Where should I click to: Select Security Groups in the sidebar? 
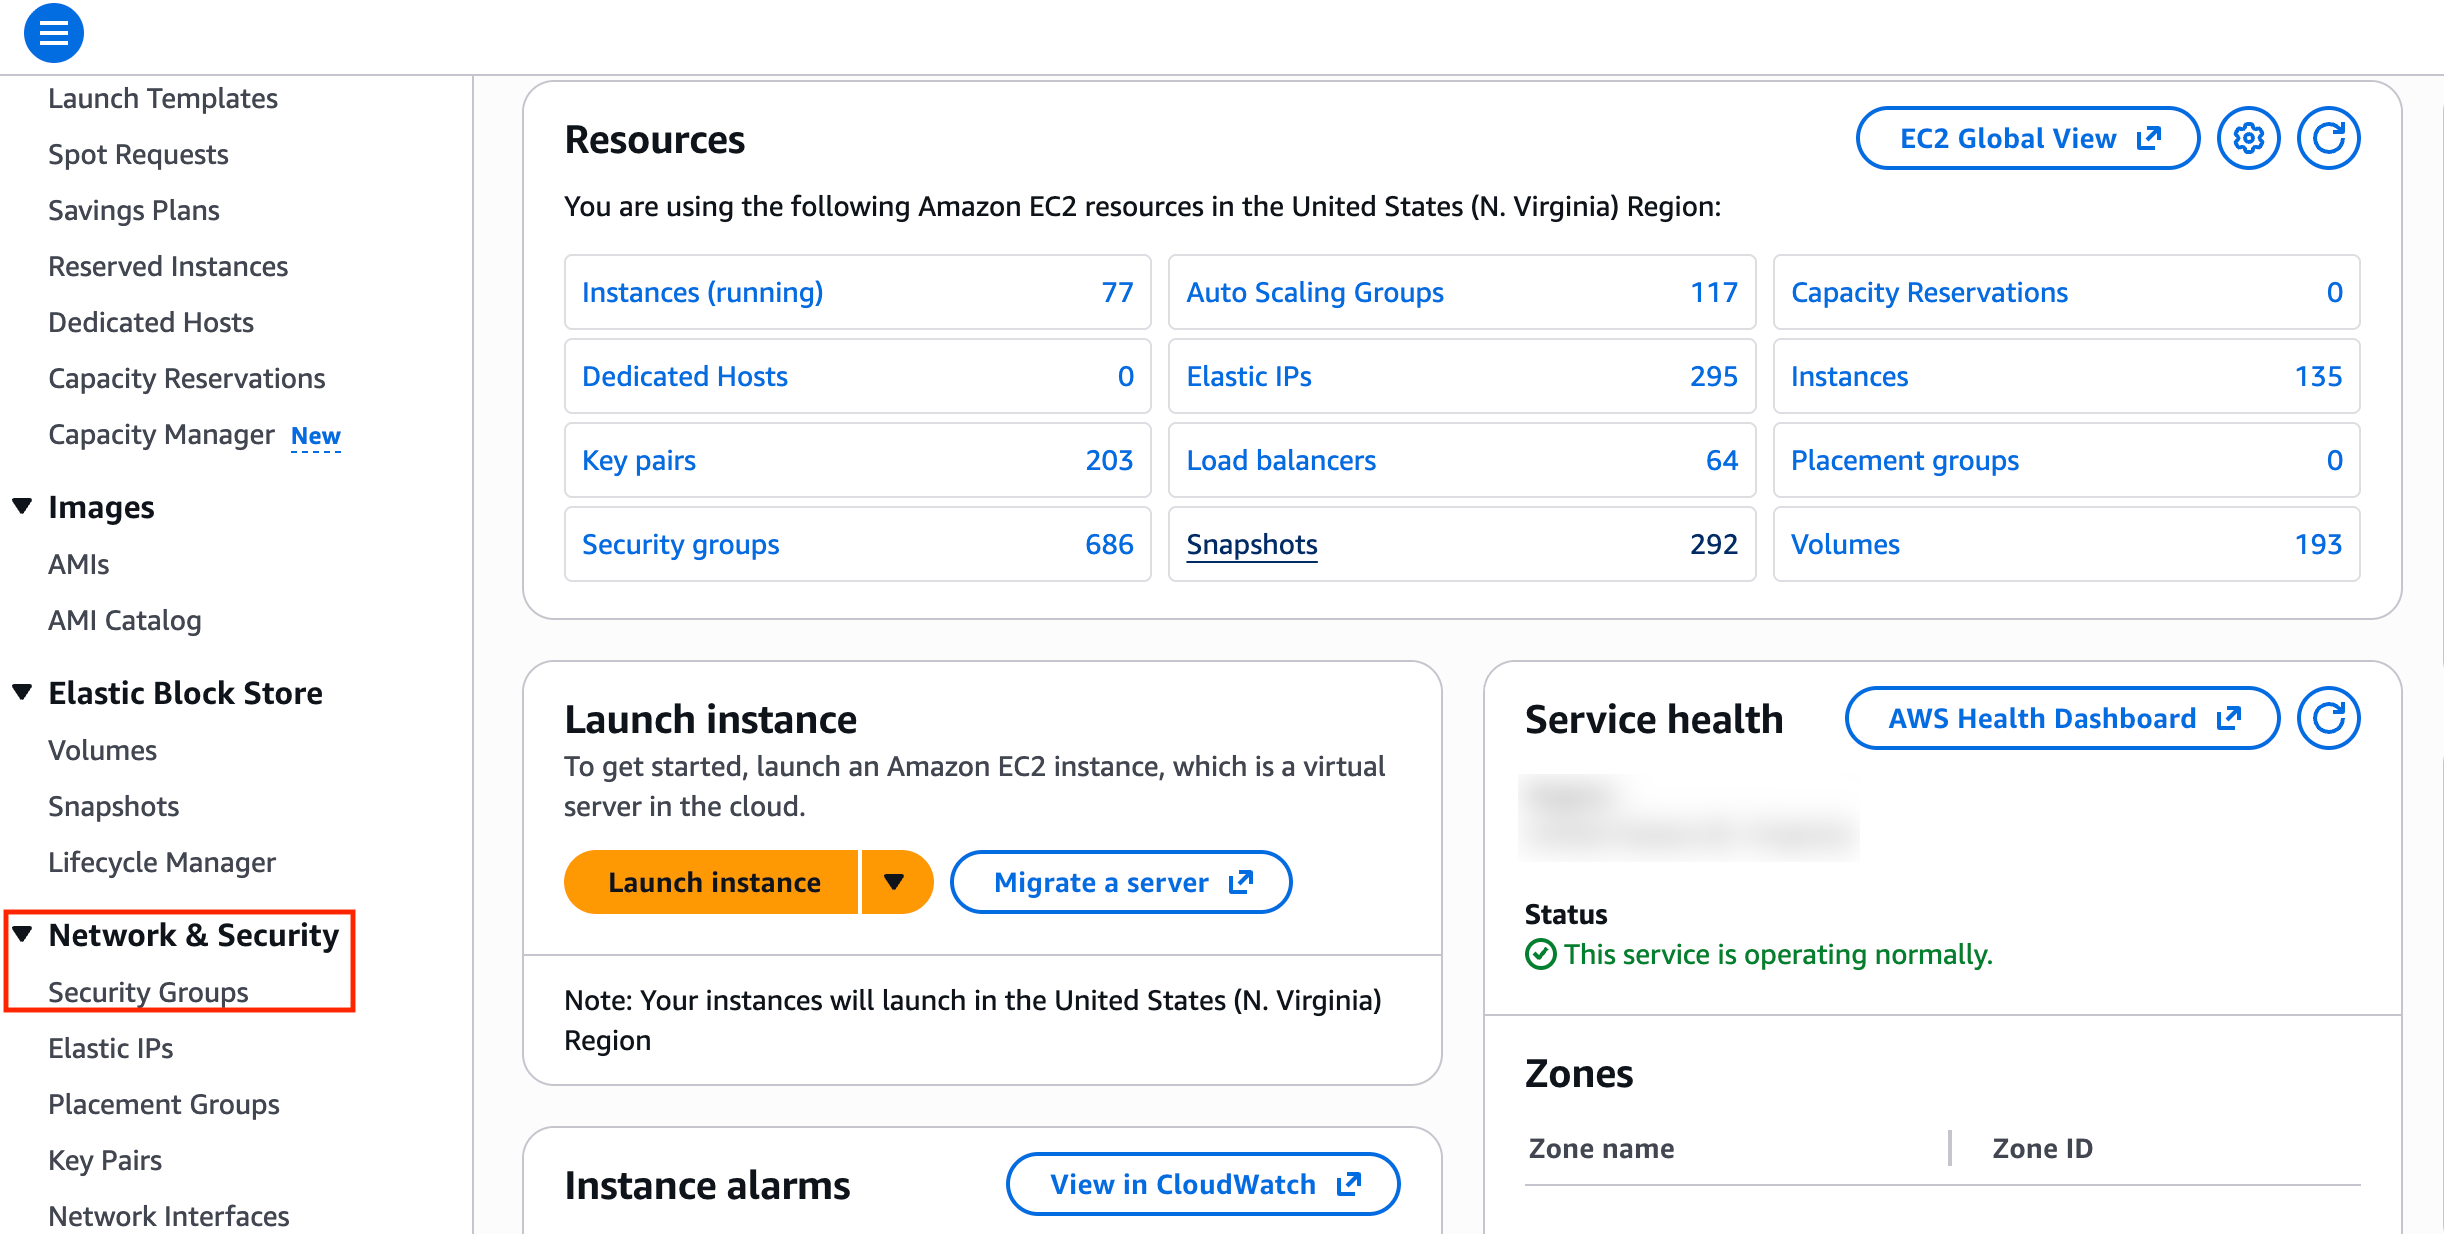pos(148,992)
